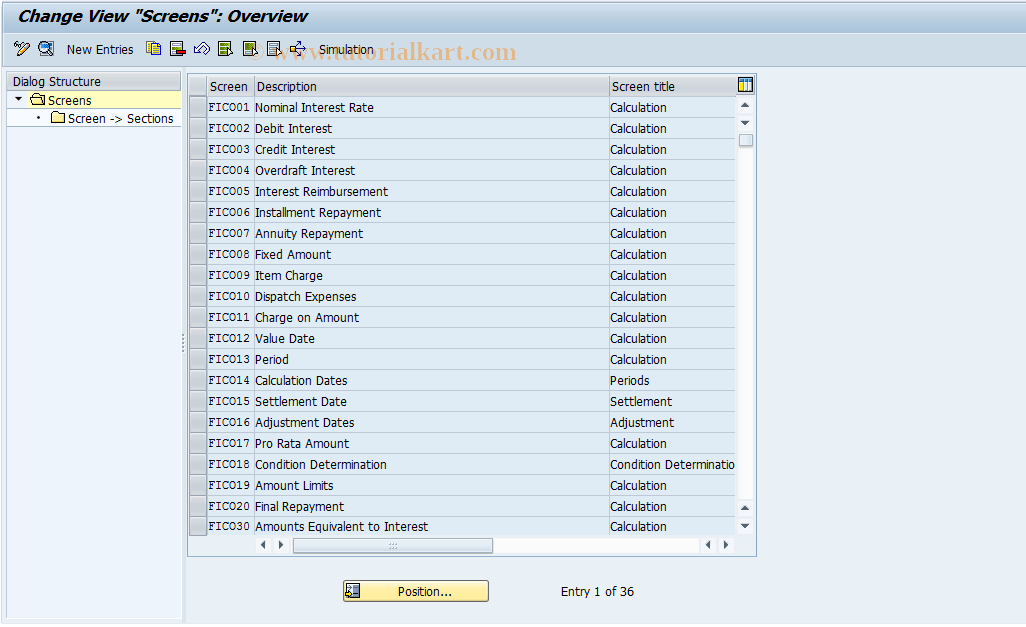Screen dimensions: 1026x627
Task: Select the row selector for FIC030
Action: point(198,526)
